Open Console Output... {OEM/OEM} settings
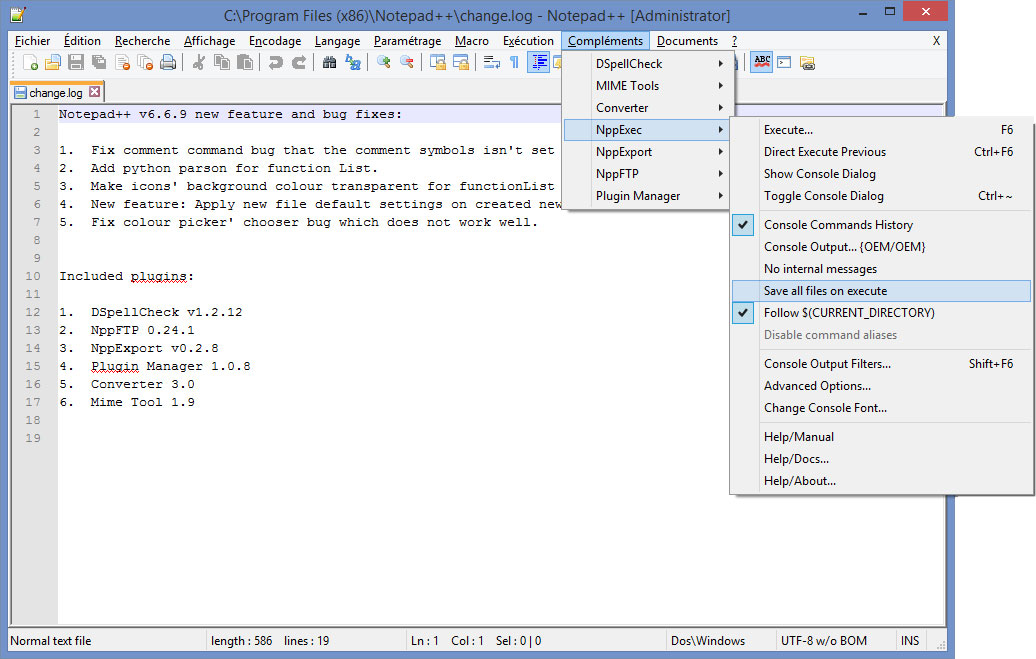This screenshot has width=1036, height=659. coord(881,247)
